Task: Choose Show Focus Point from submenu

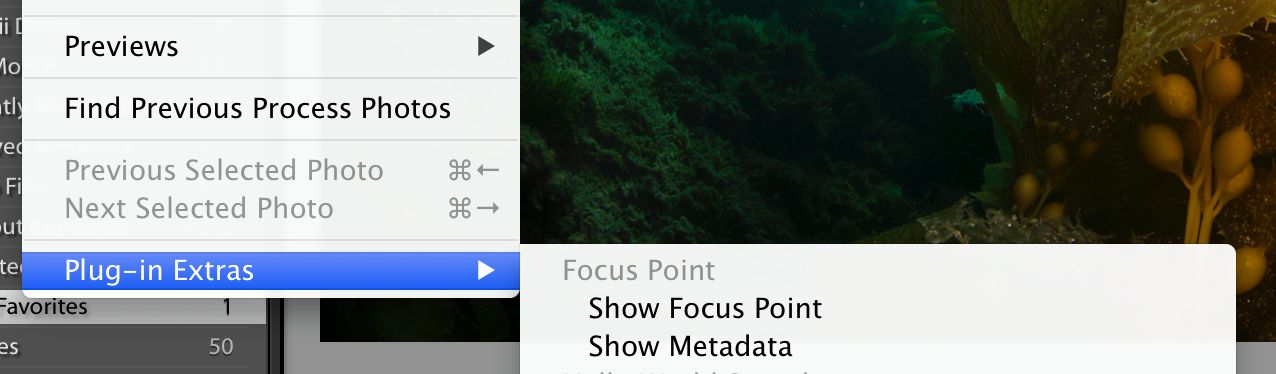Action: (x=705, y=308)
